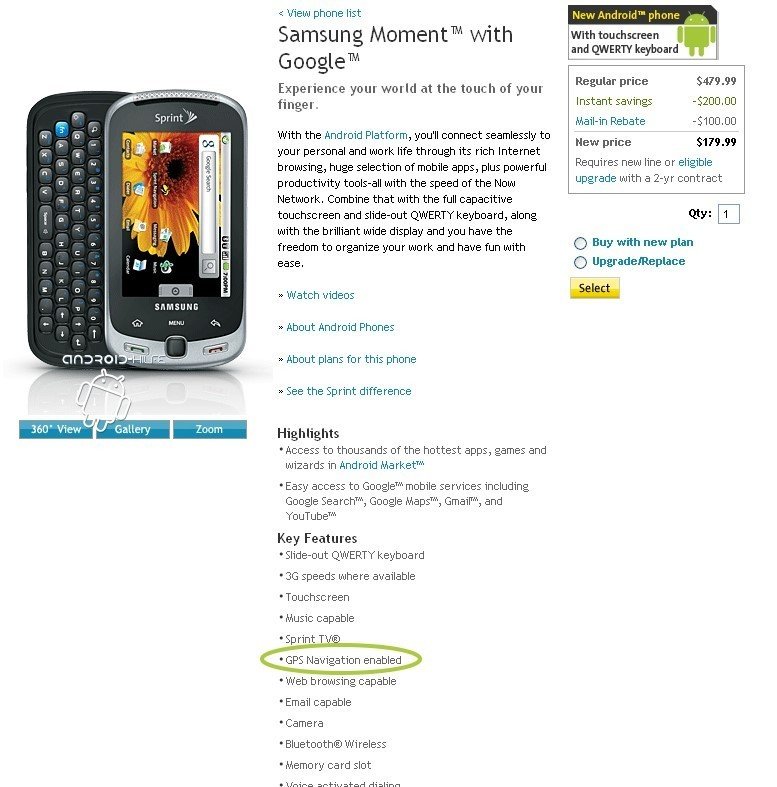Click the yellow Select button
This screenshot has width=777, height=787.
tap(595, 288)
